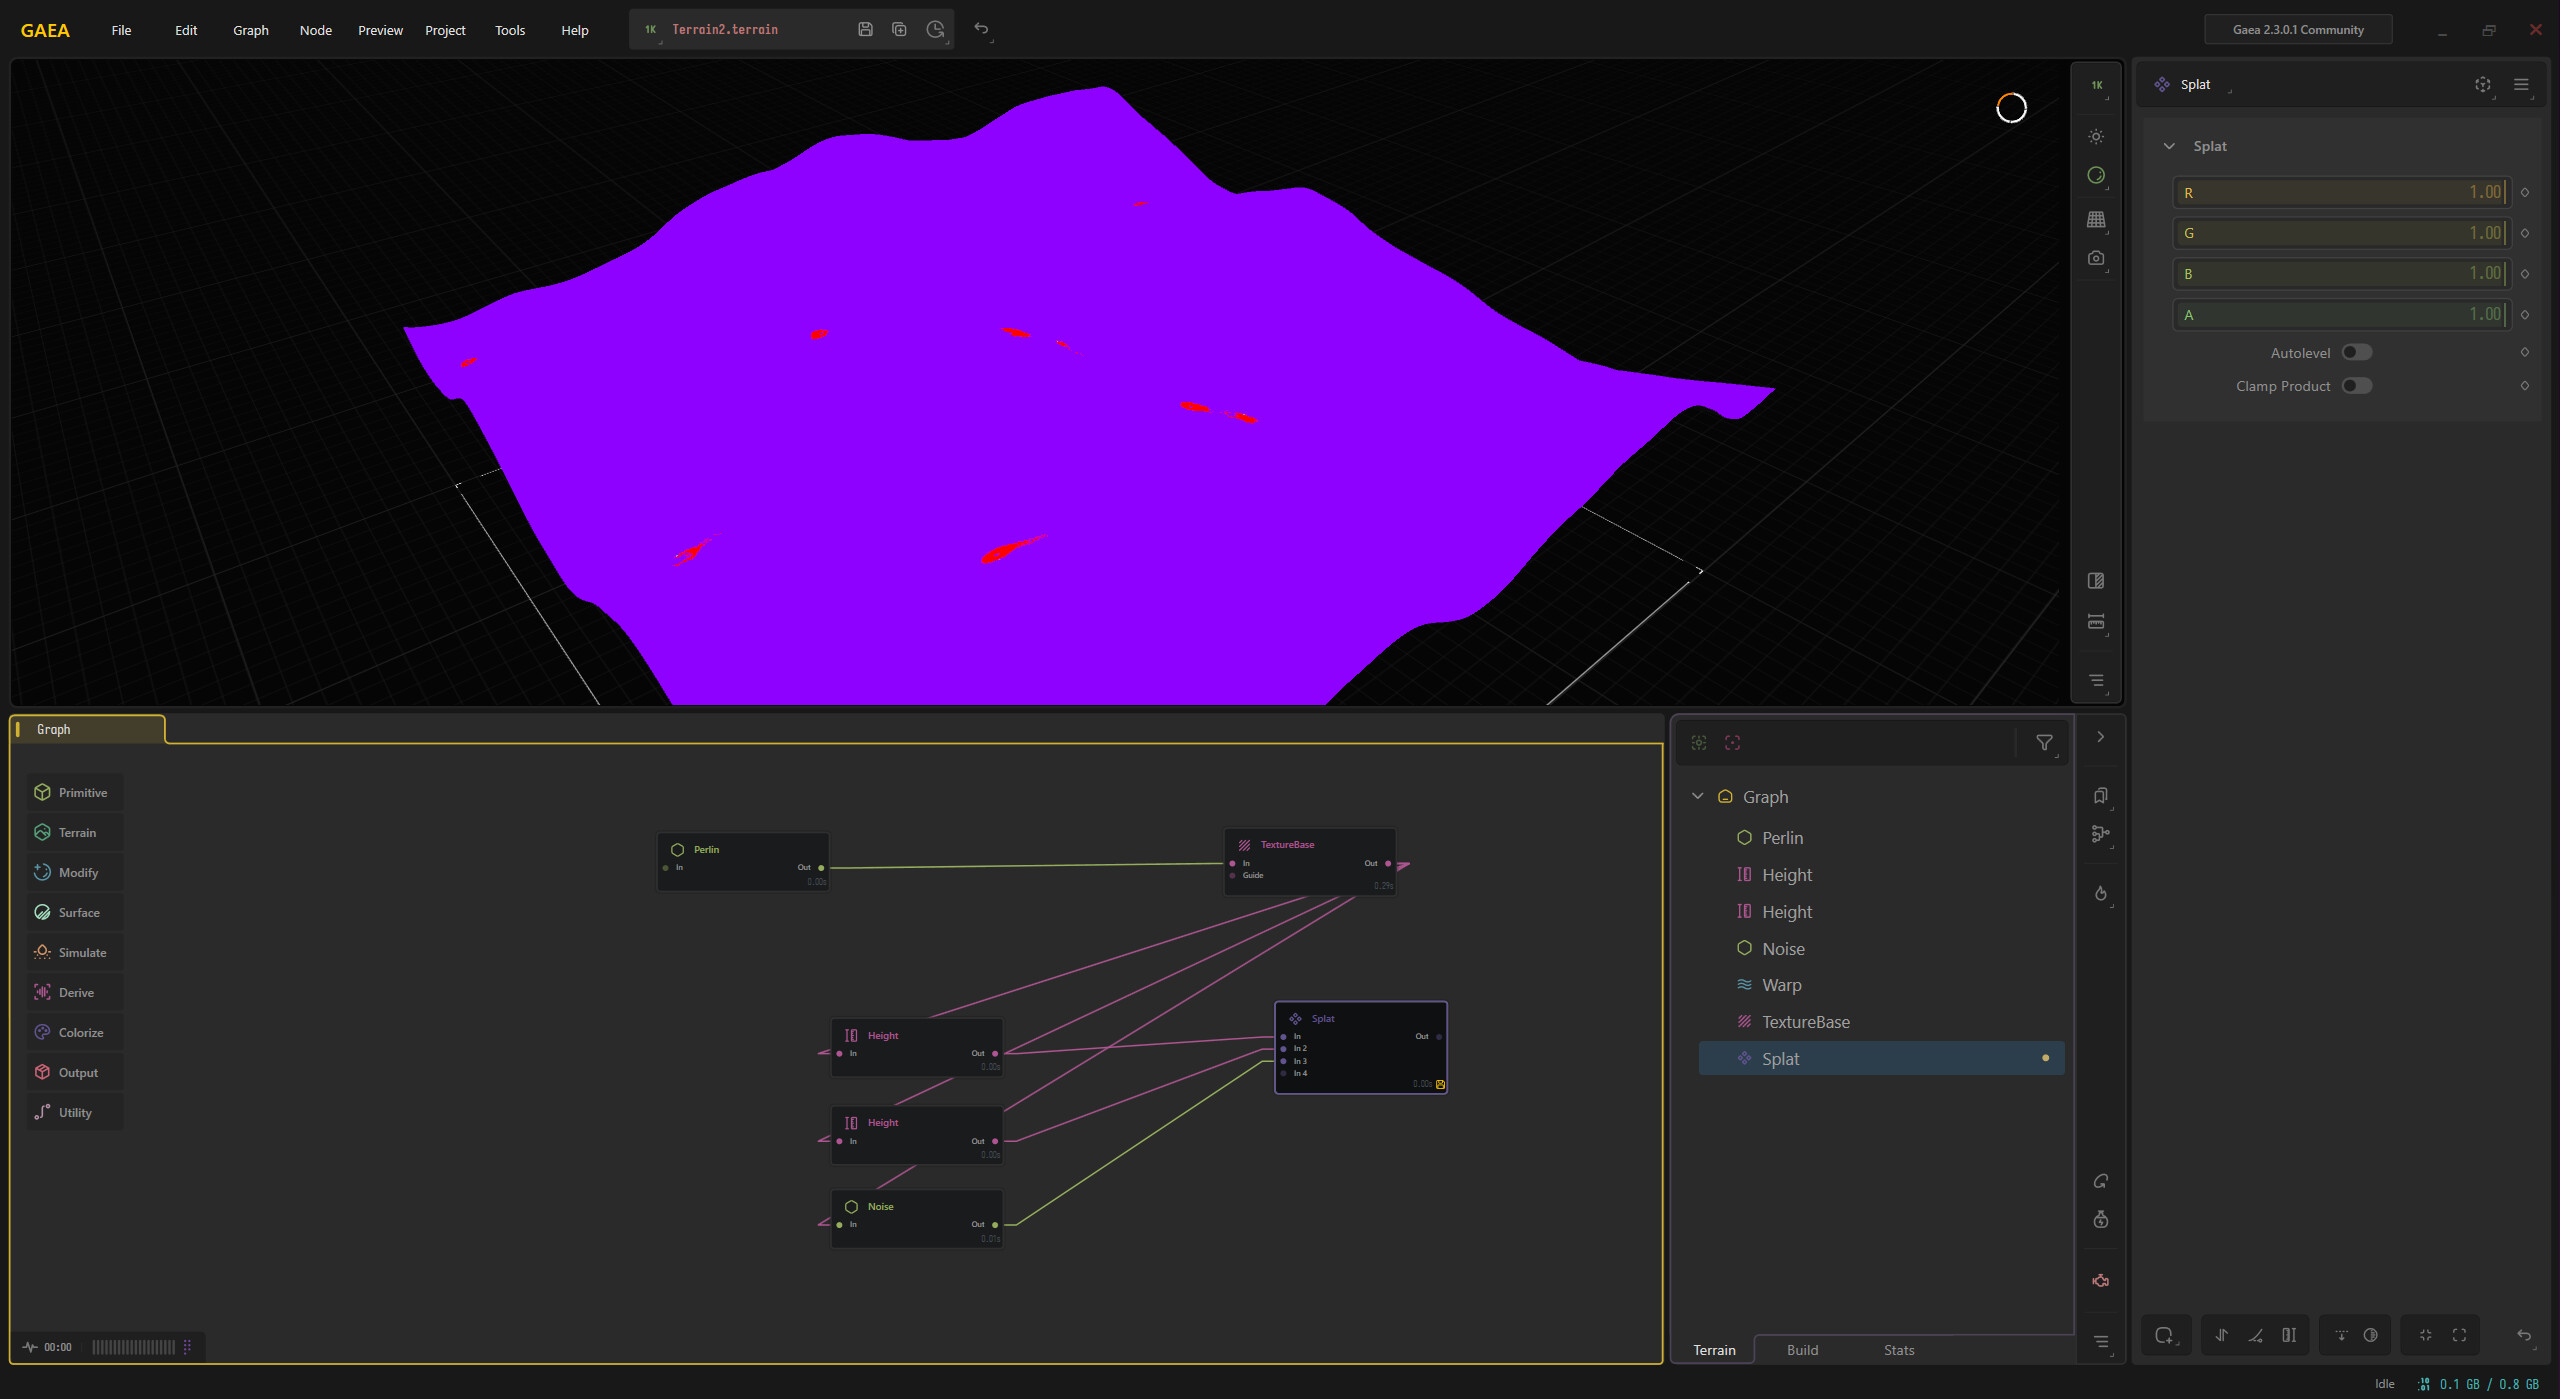Adjust the A channel slider
Screen dimensions: 2560x1399
click(2341, 315)
